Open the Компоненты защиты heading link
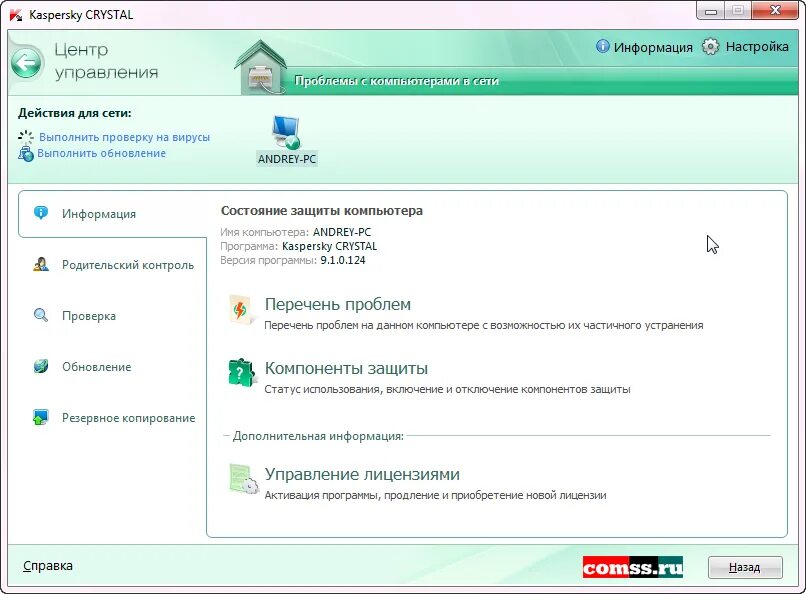The image size is (806, 594). (346, 368)
